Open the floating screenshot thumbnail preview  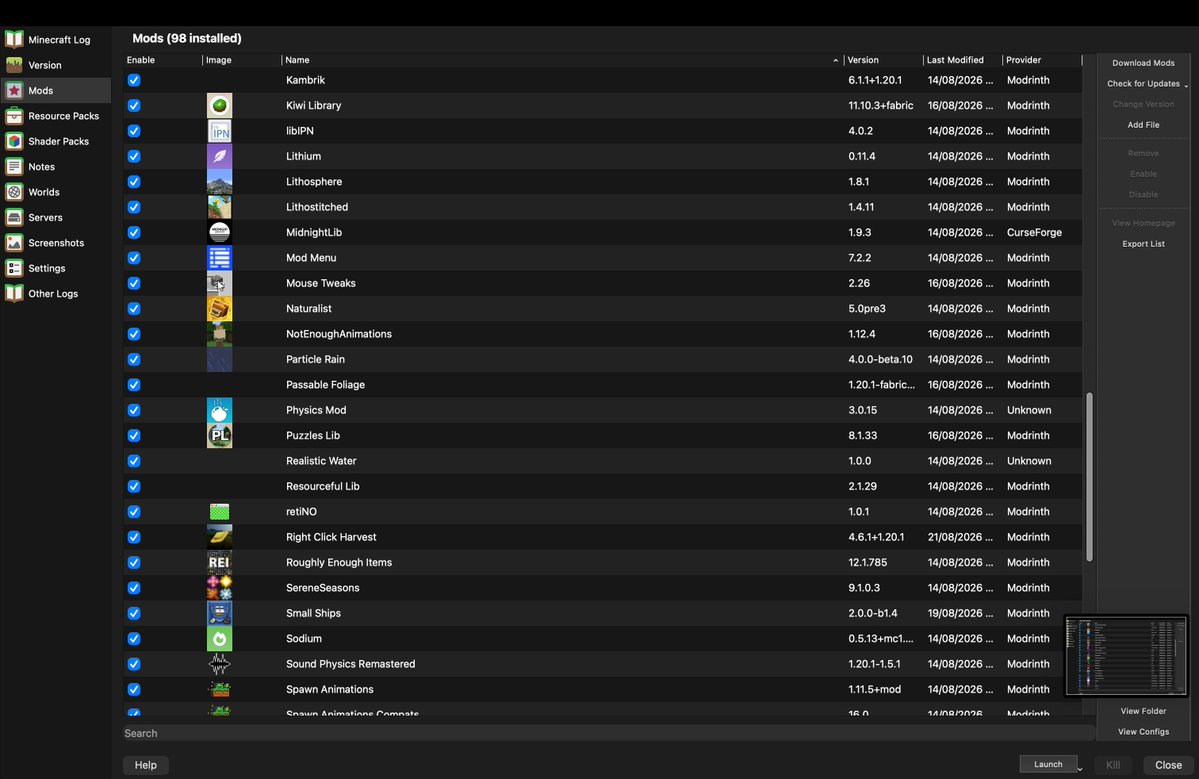(1126, 656)
